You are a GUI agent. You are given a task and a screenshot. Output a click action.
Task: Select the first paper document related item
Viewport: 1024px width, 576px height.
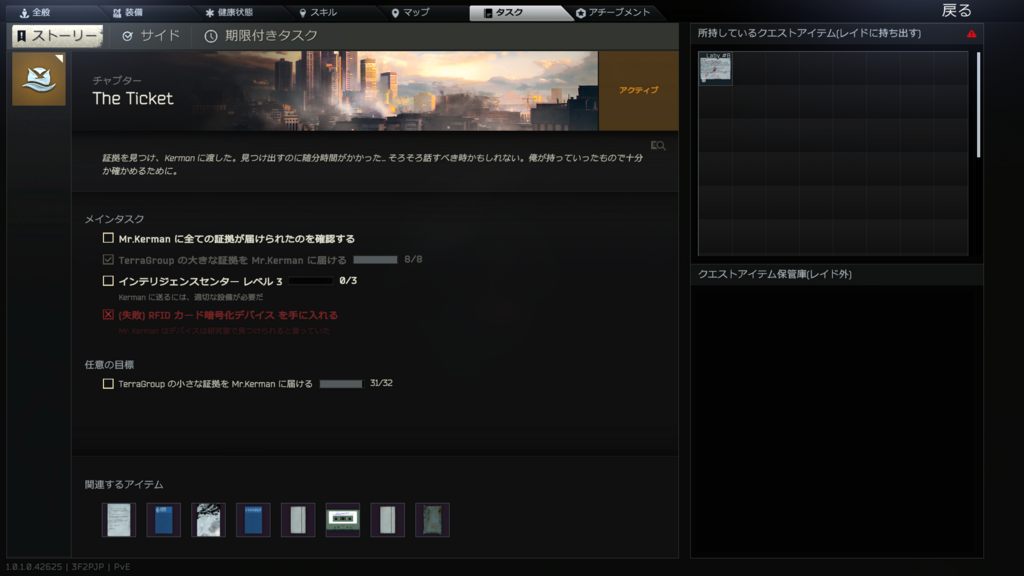click(118, 520)
